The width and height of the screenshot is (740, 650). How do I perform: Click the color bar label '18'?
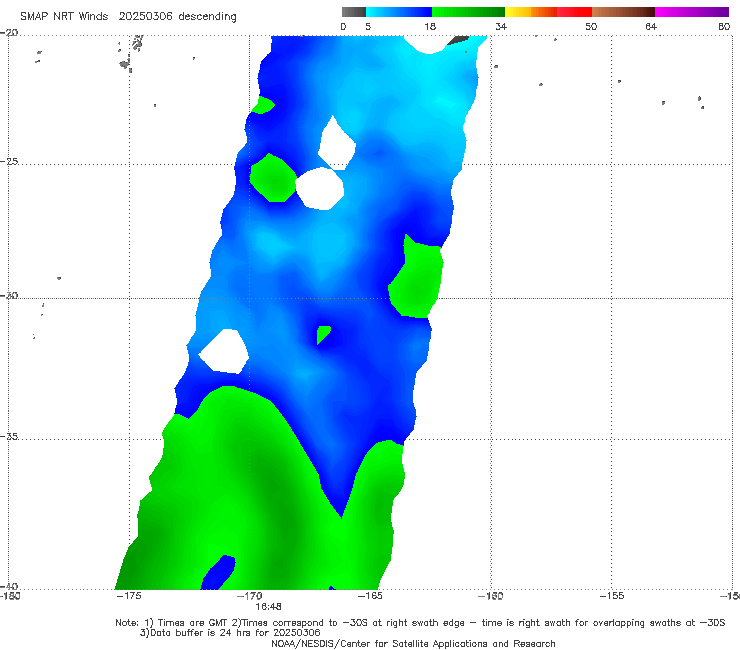click(x=430, y=27)
